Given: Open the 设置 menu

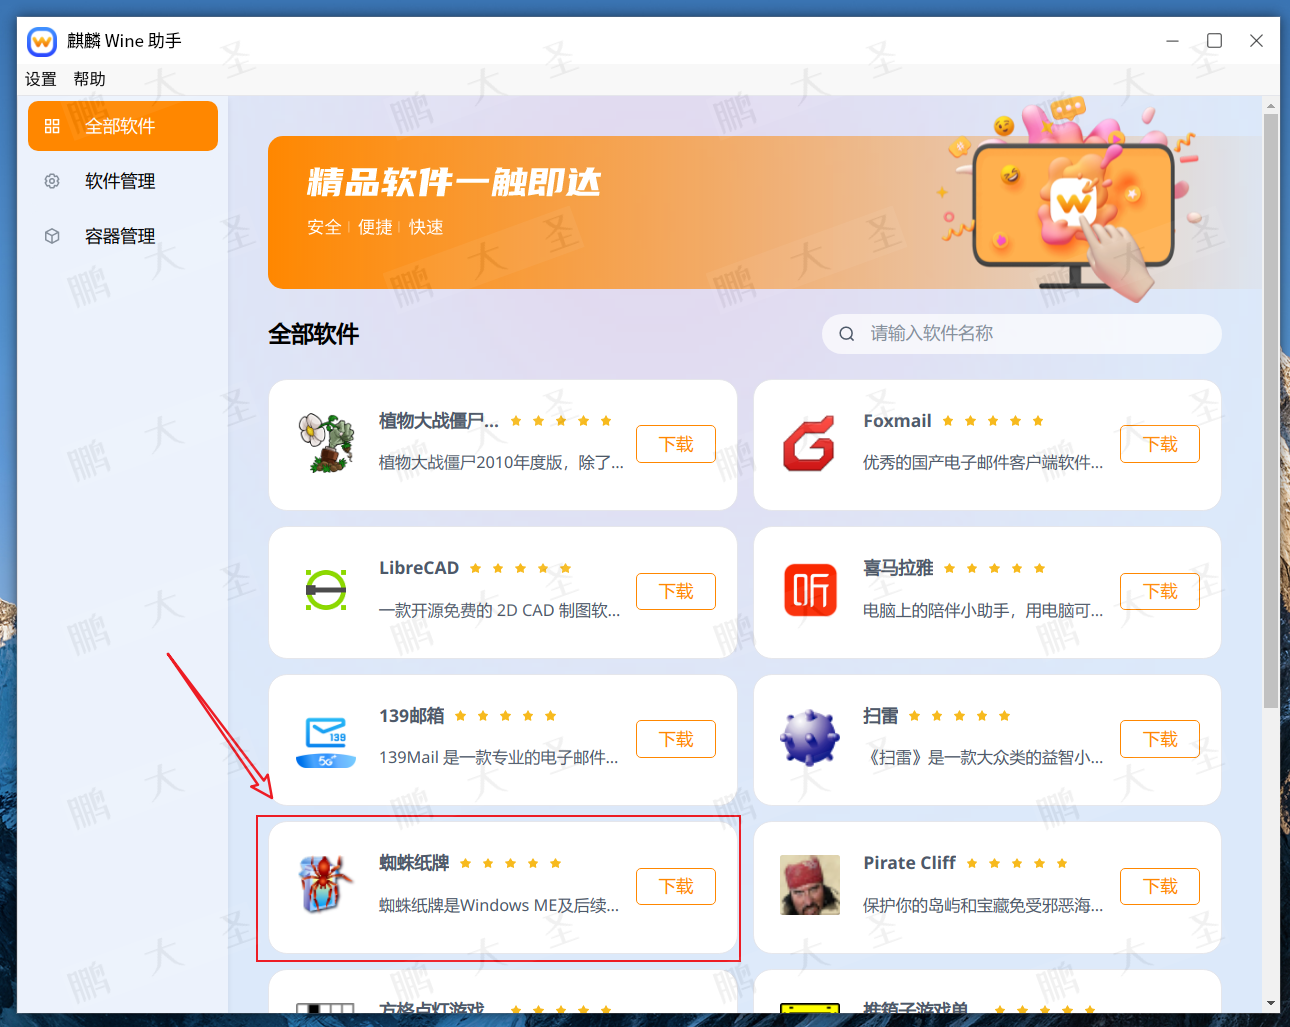Looking at the screenshot, I should click(x=41, y=79).
